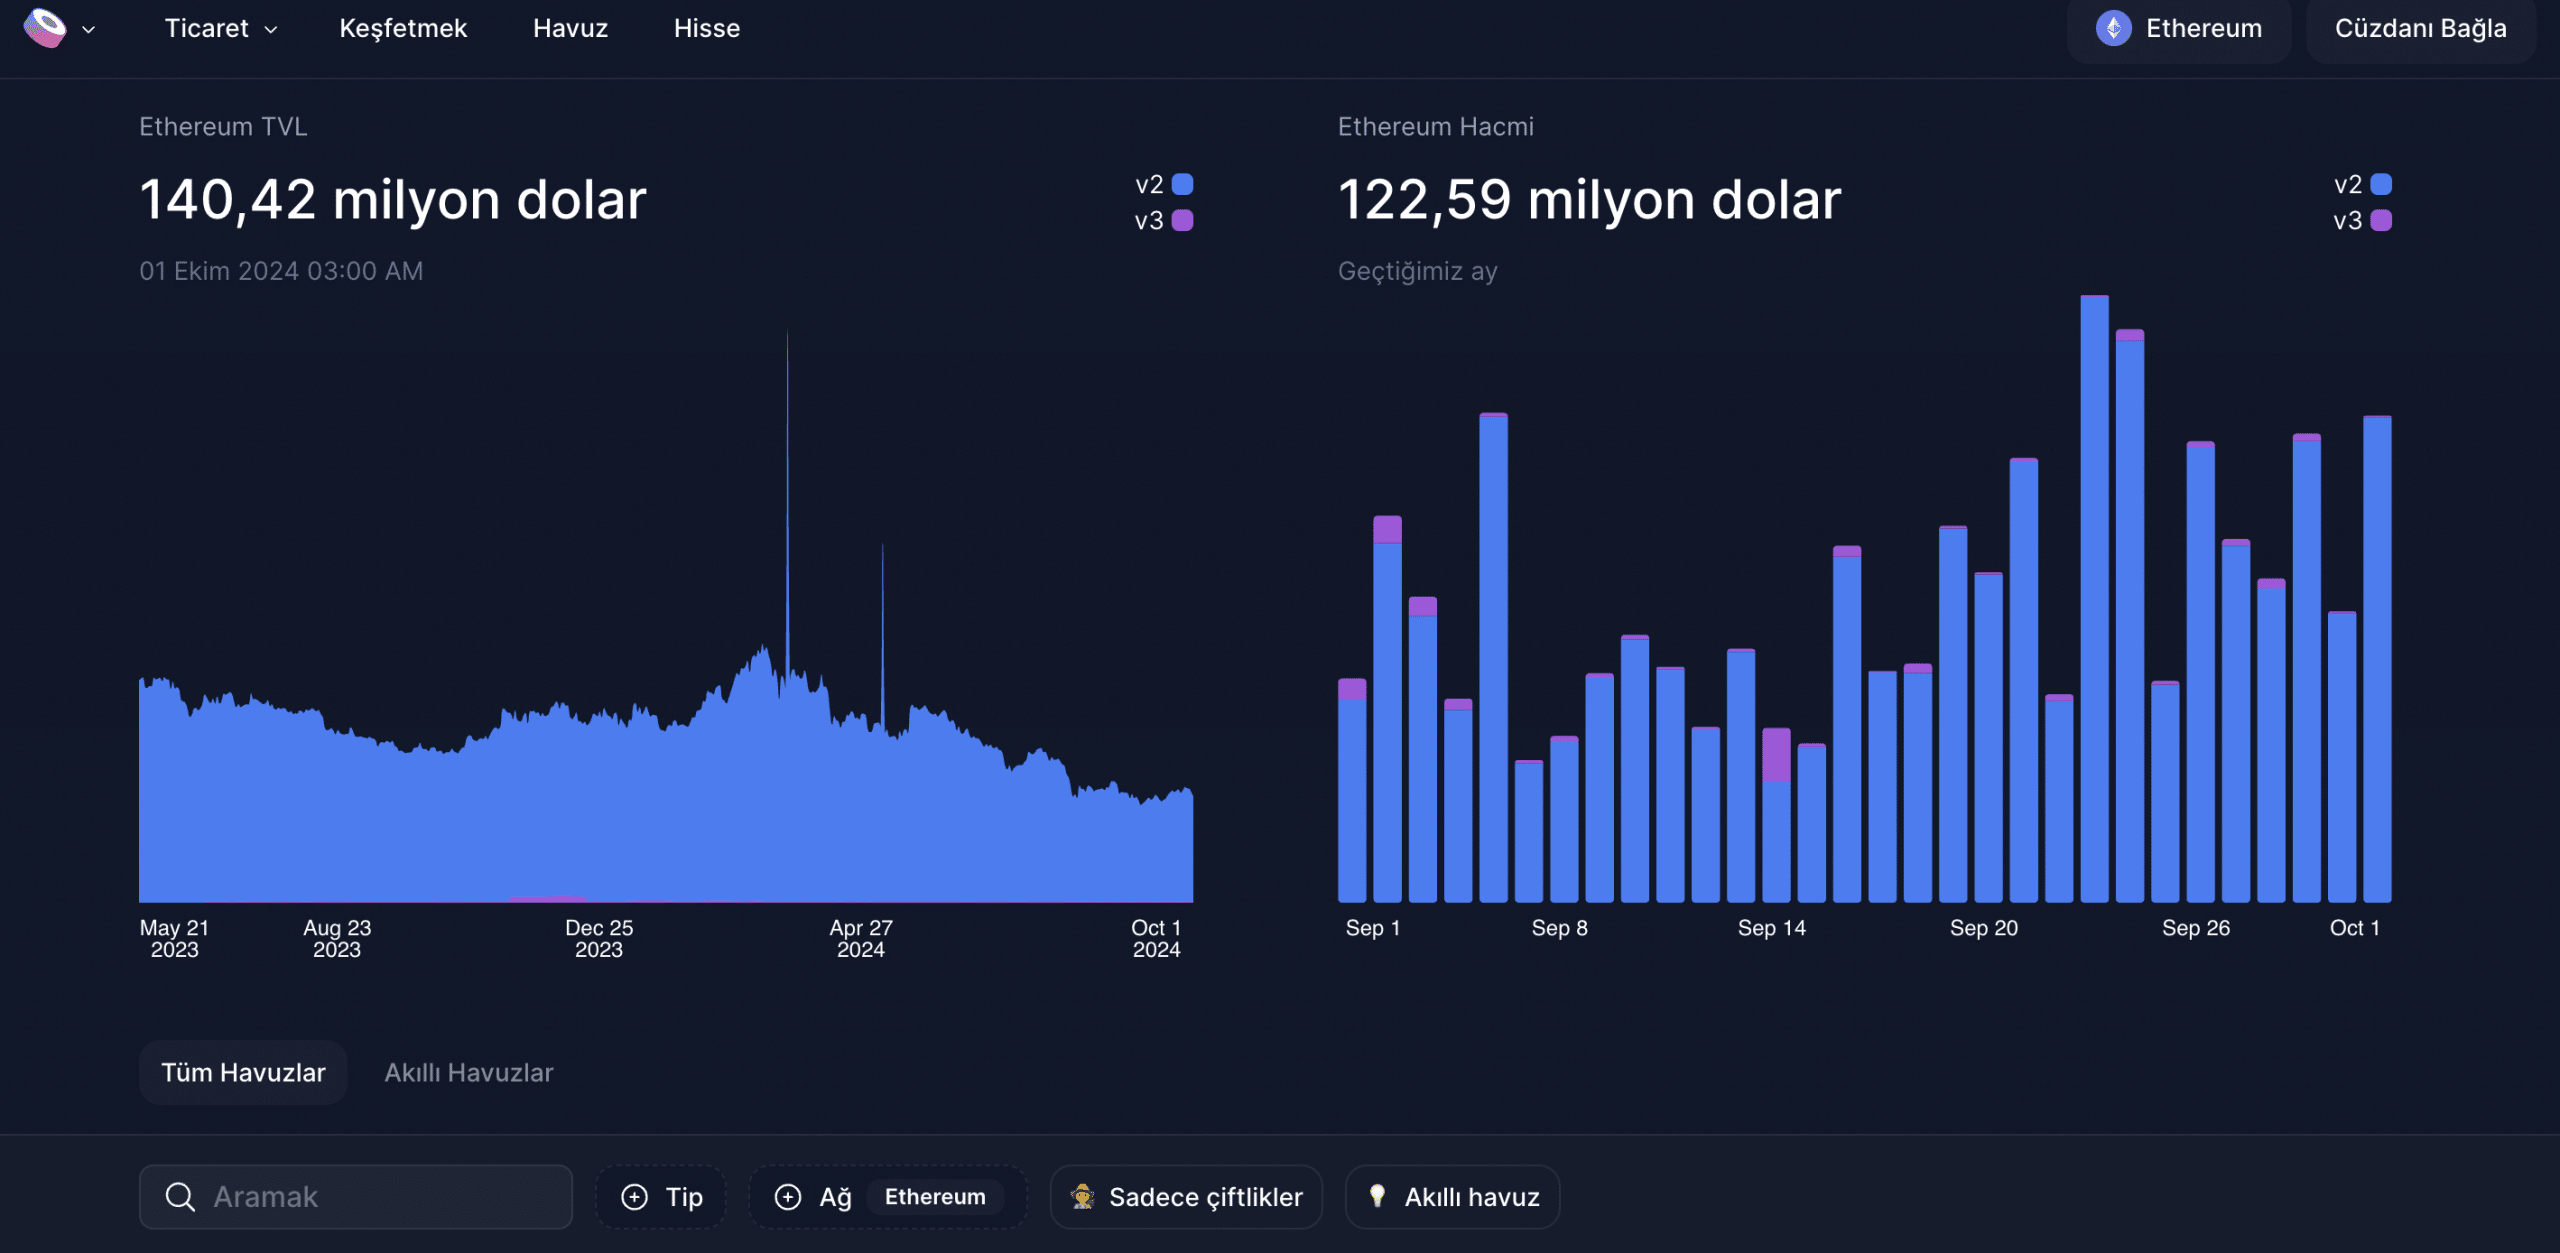Toggle Sadece çiftlikler filter
This screenshot has height=1253, width=2560.
click(x=1186, y=1196)
